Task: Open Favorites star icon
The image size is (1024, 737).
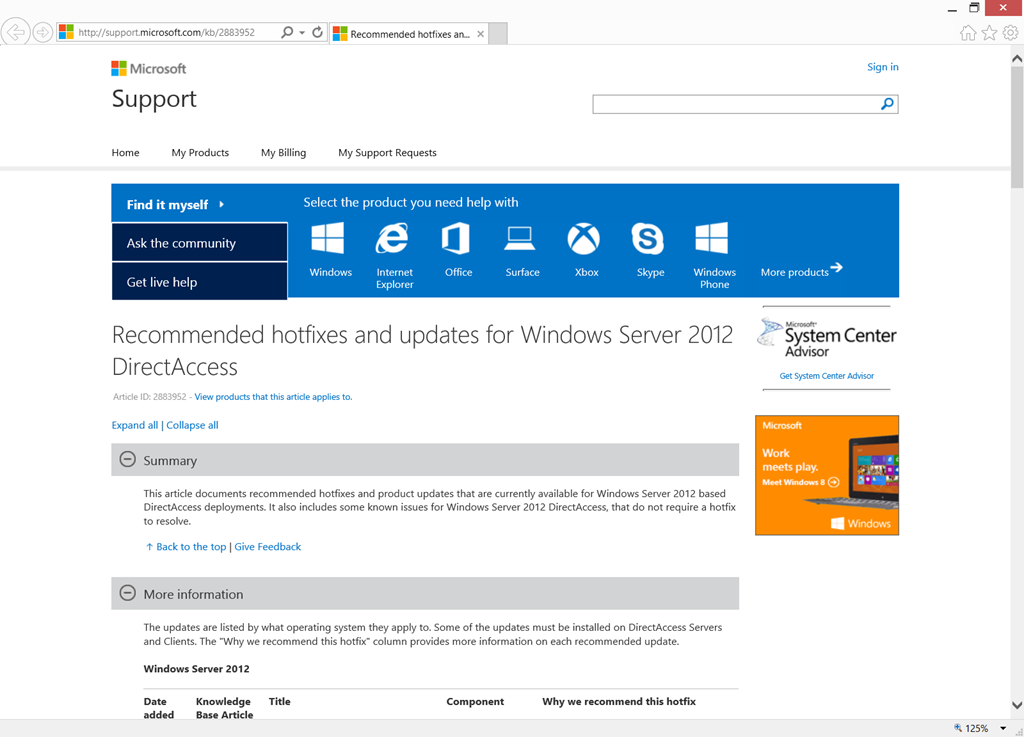Action: pyautogui.click(x=989, y=33)
